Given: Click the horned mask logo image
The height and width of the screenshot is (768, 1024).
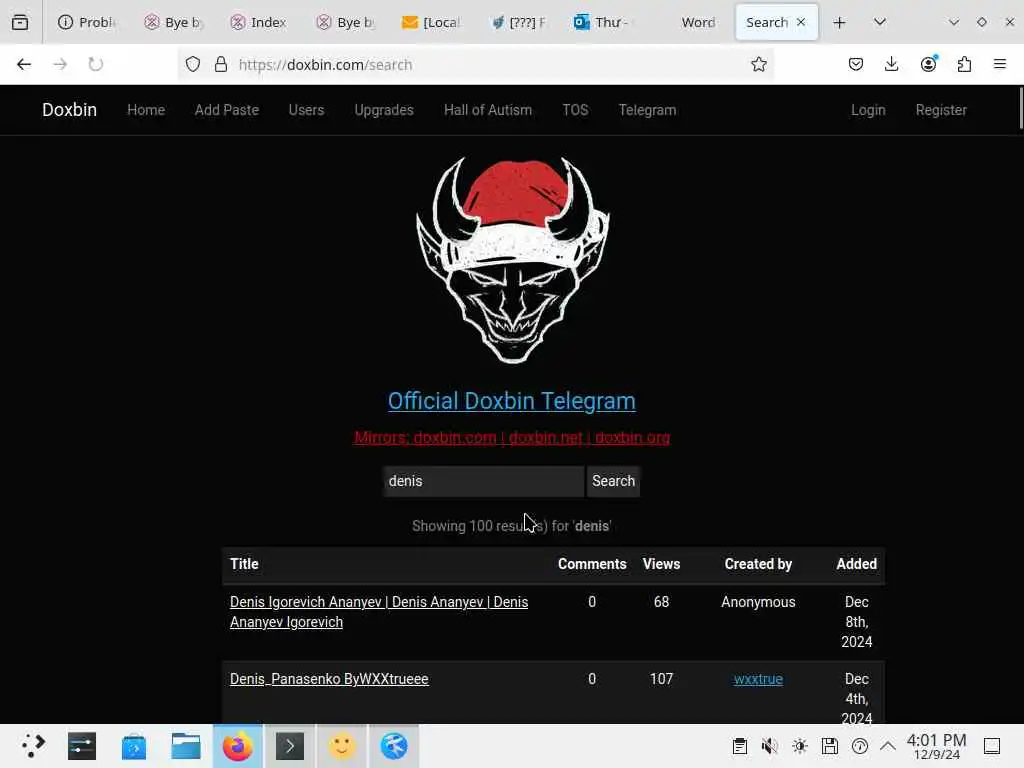Looking at the screenshot, I should coord(513,259).
